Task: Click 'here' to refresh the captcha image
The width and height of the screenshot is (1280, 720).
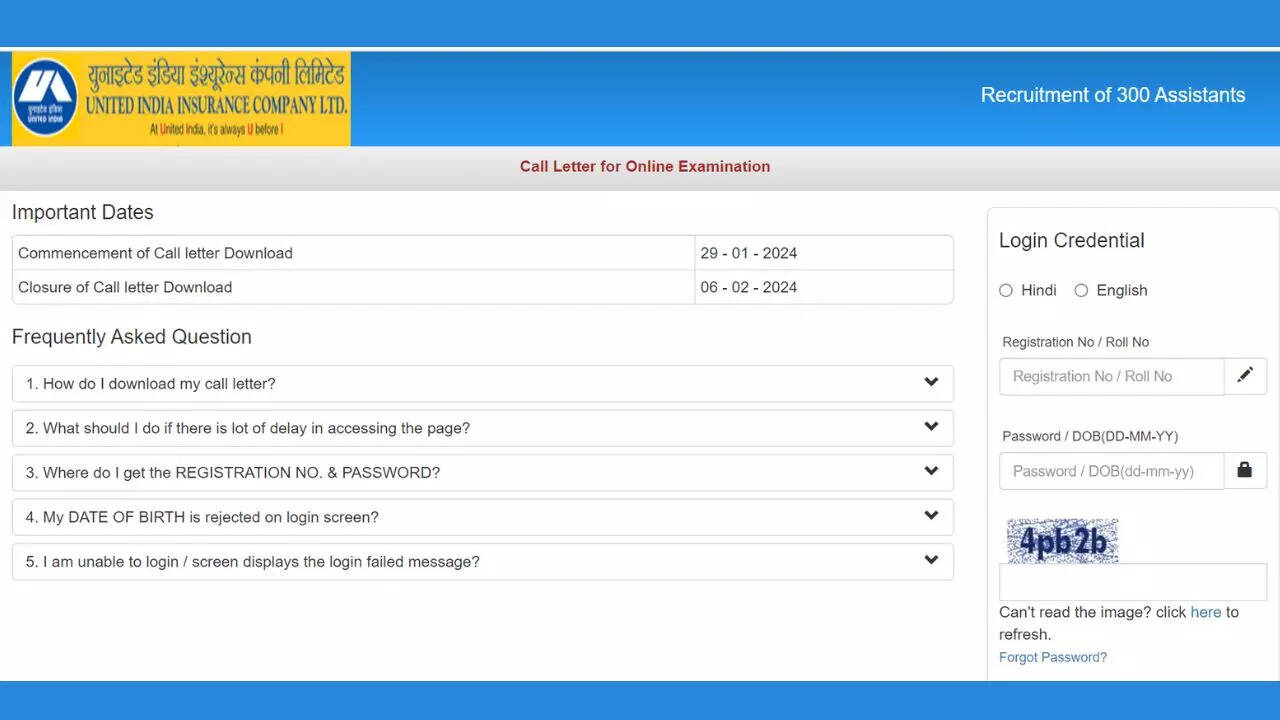Action: tap(1206, 612)
